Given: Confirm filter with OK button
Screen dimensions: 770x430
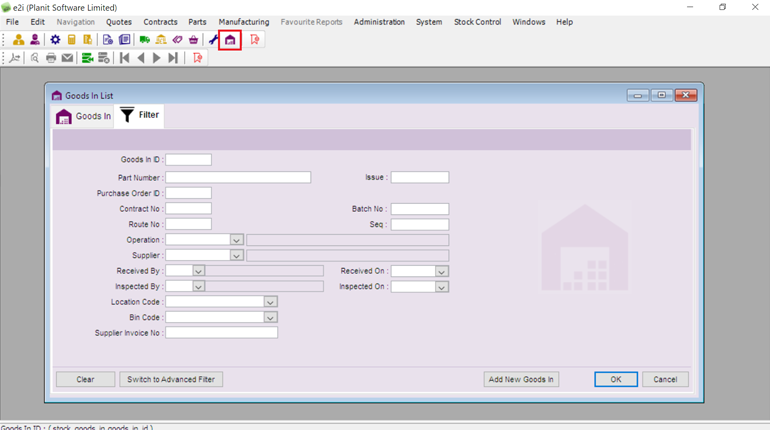Looking at the screenshot, I should (616, 379).
